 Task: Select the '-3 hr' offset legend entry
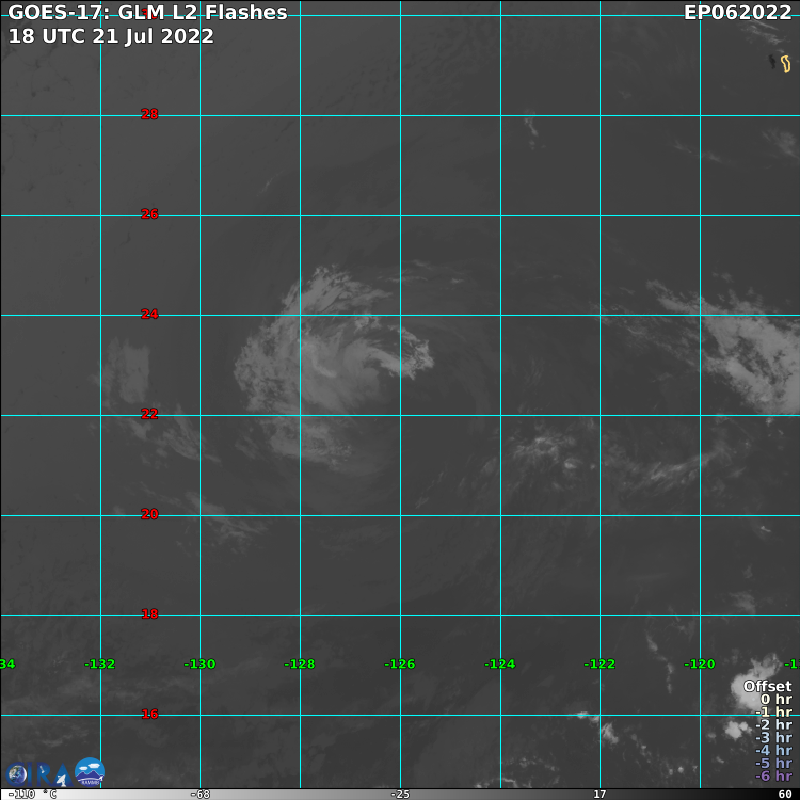coord(773,738)
